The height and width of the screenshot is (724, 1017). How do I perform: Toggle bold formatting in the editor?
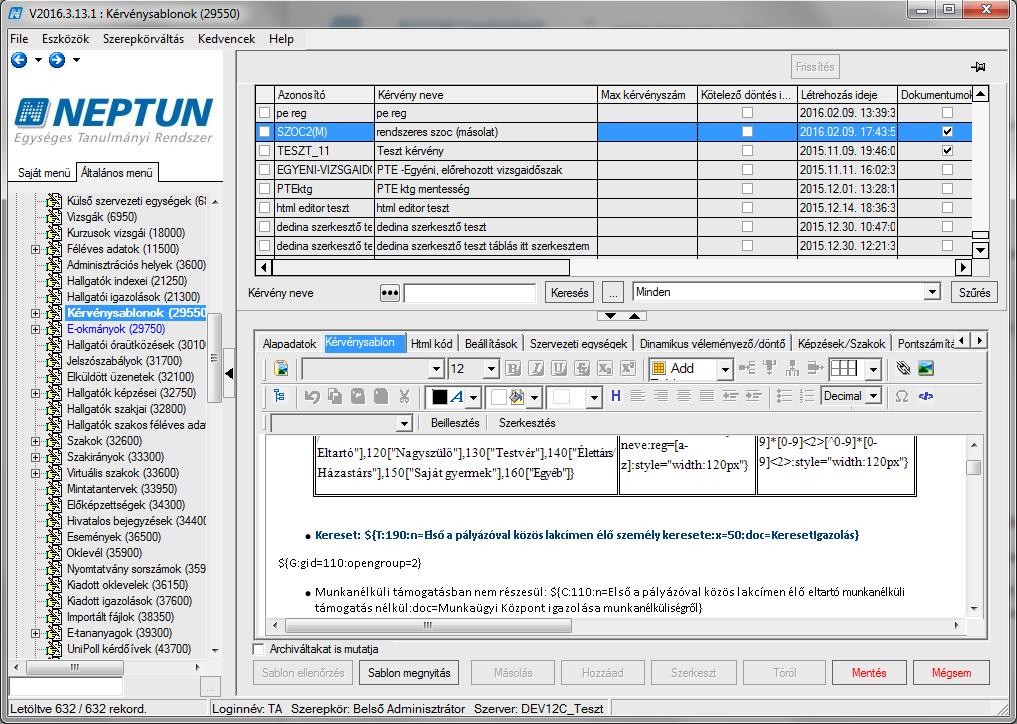(x=513, y=368)
